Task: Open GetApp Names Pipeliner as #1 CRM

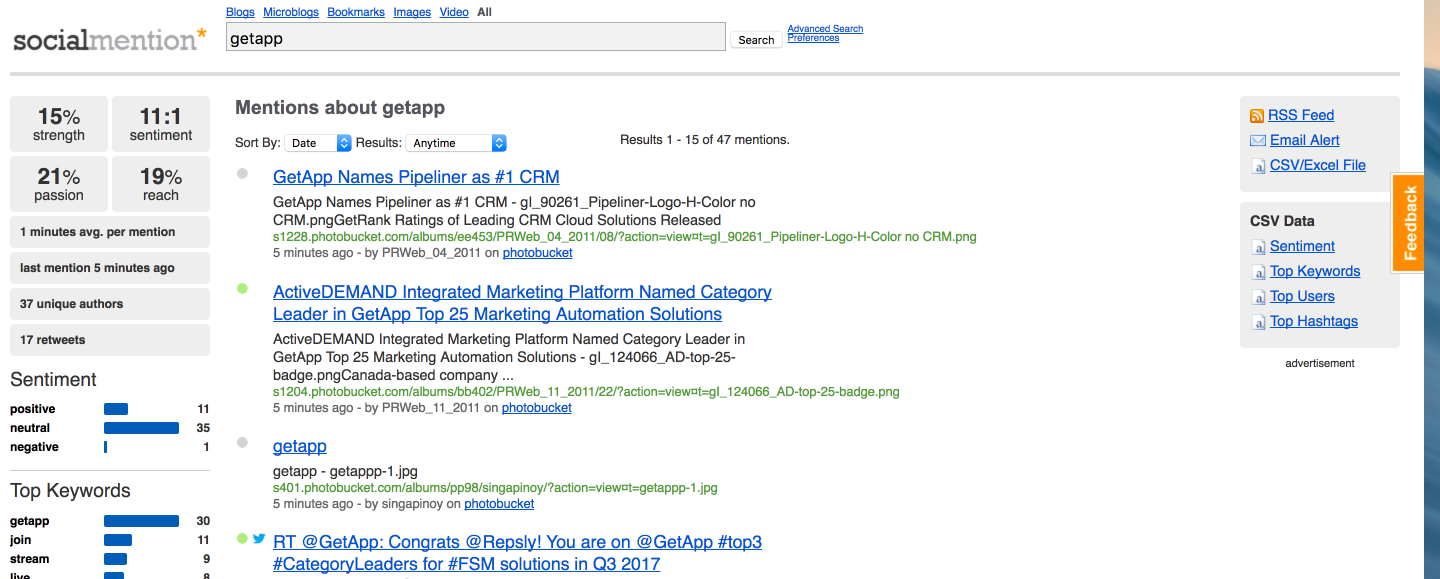Action: 416,177
